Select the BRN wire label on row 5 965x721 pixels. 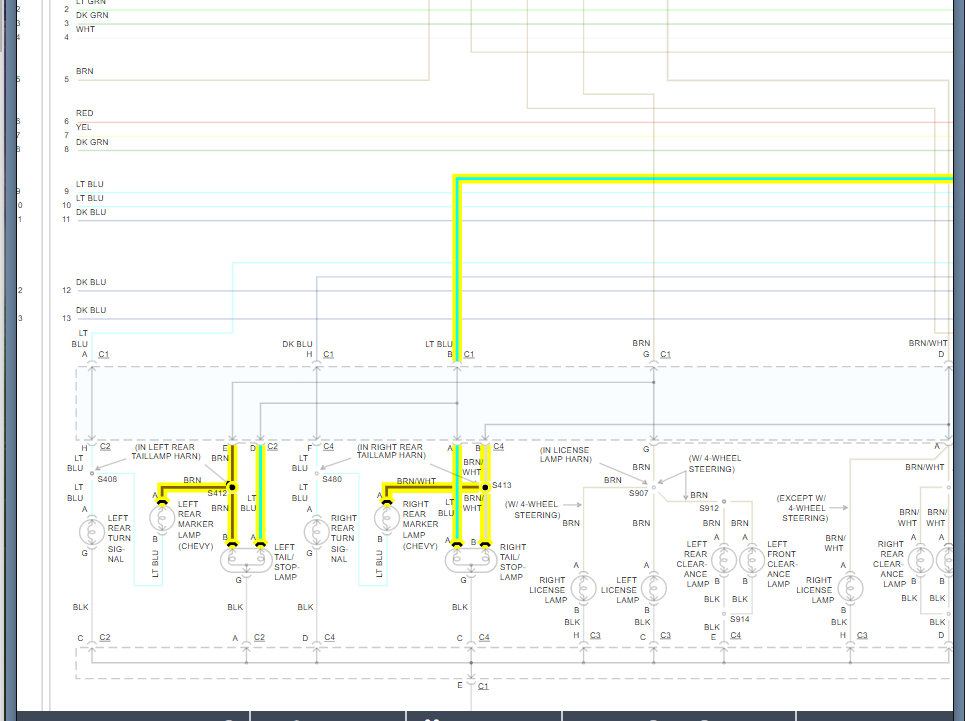pyautogui.click(x=85, y=71)
